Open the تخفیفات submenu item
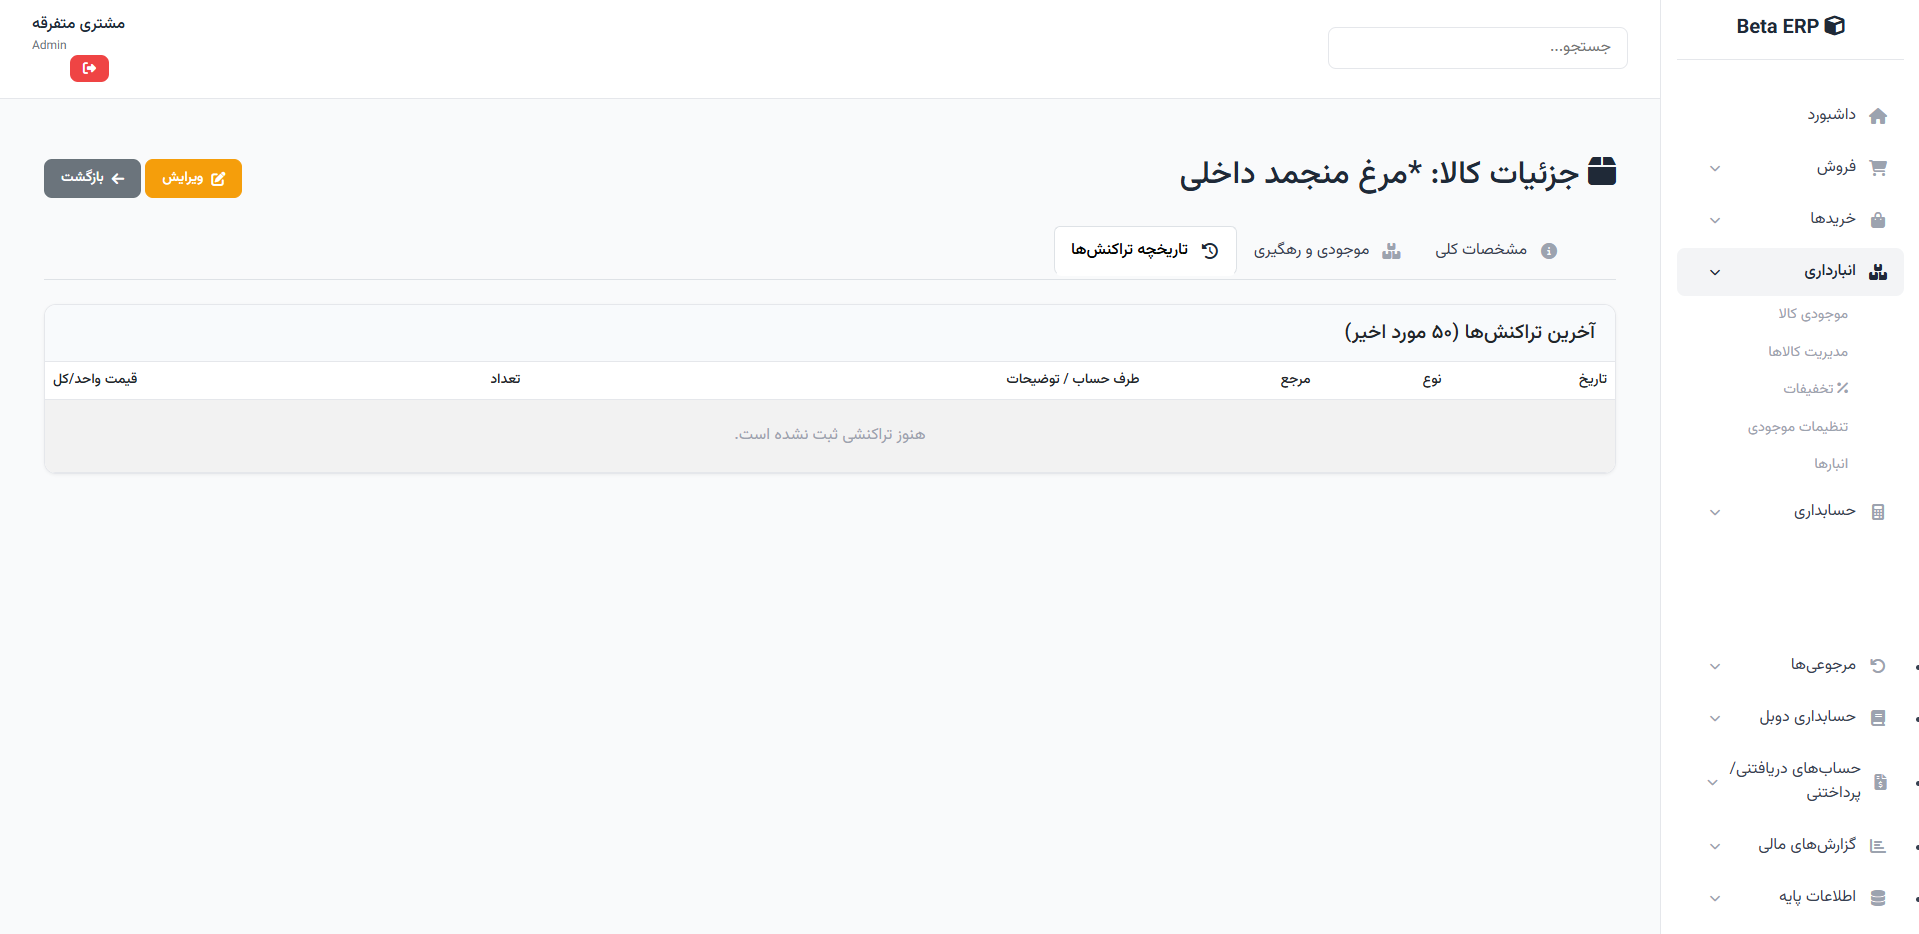This screenshot has height=934, width=1919. tap(1816, 389)
